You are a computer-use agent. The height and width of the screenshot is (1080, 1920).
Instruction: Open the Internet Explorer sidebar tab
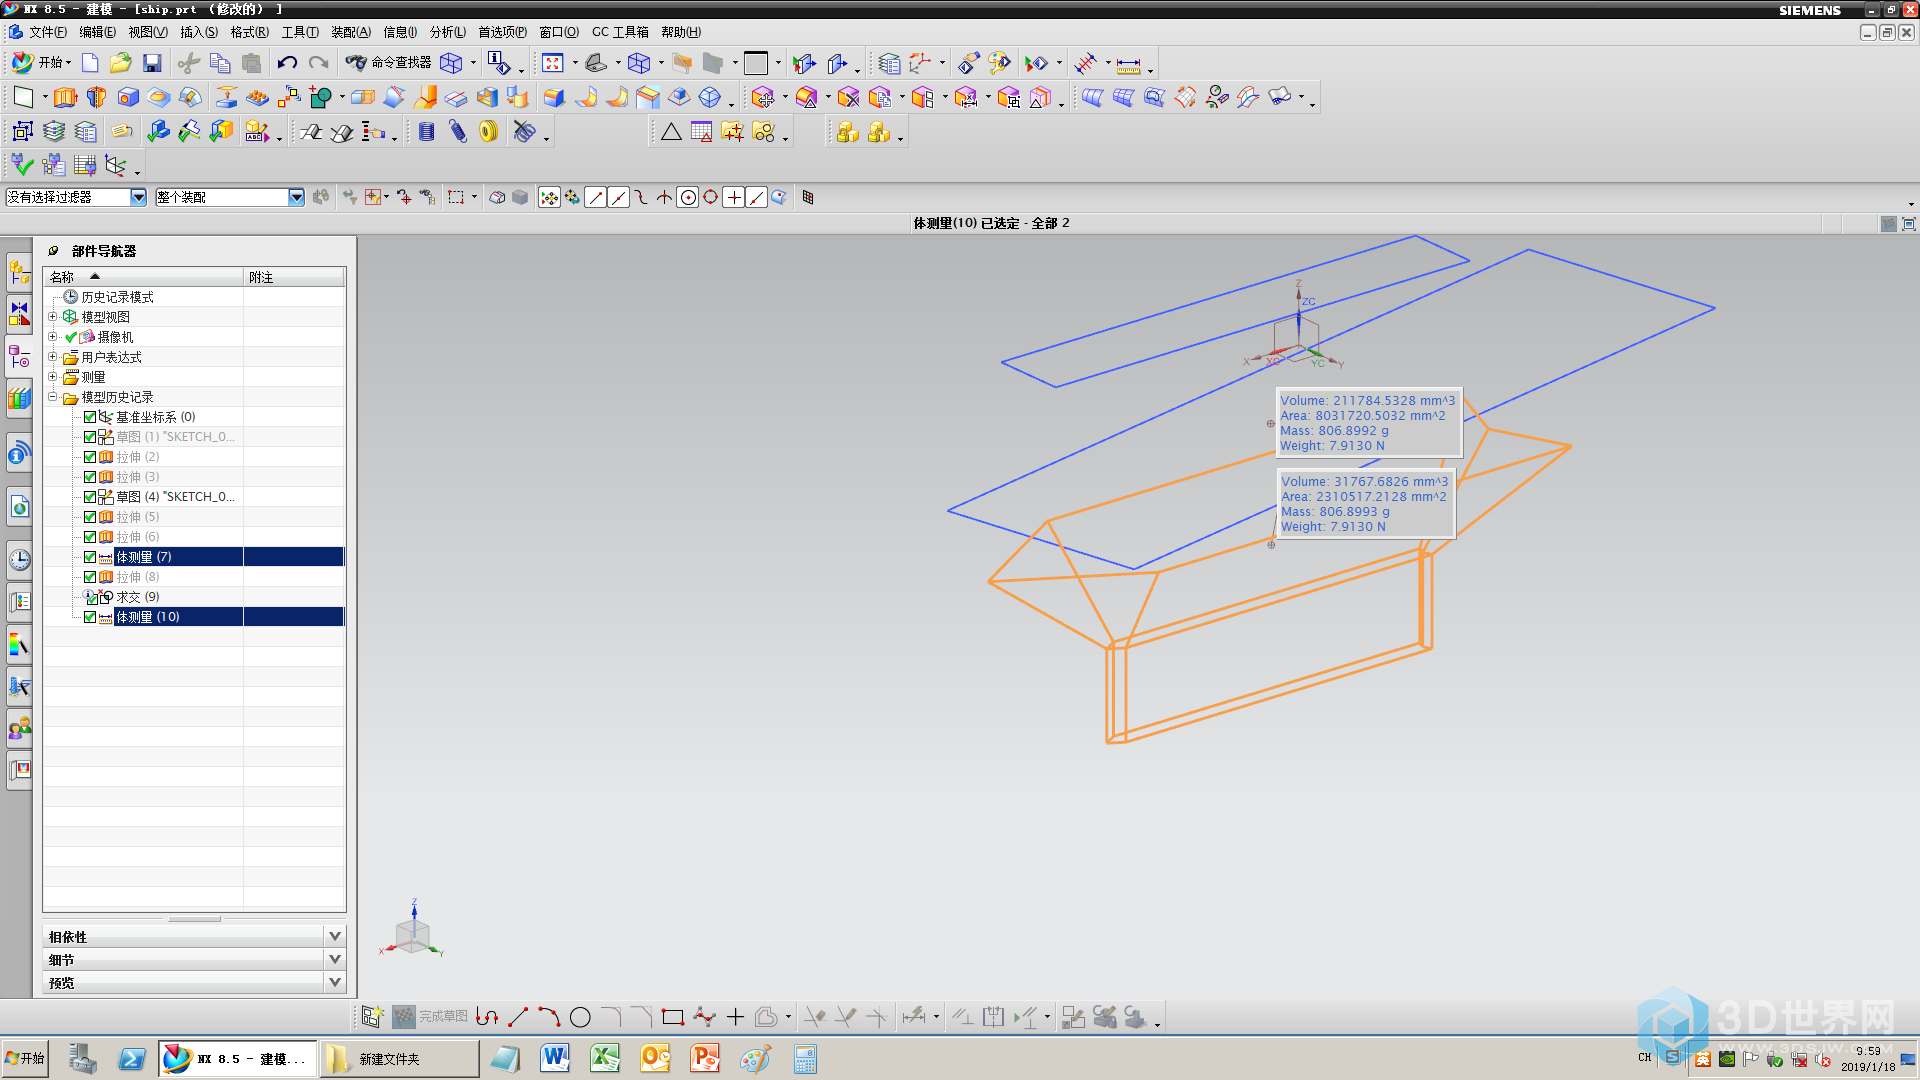tap(19, 508)
